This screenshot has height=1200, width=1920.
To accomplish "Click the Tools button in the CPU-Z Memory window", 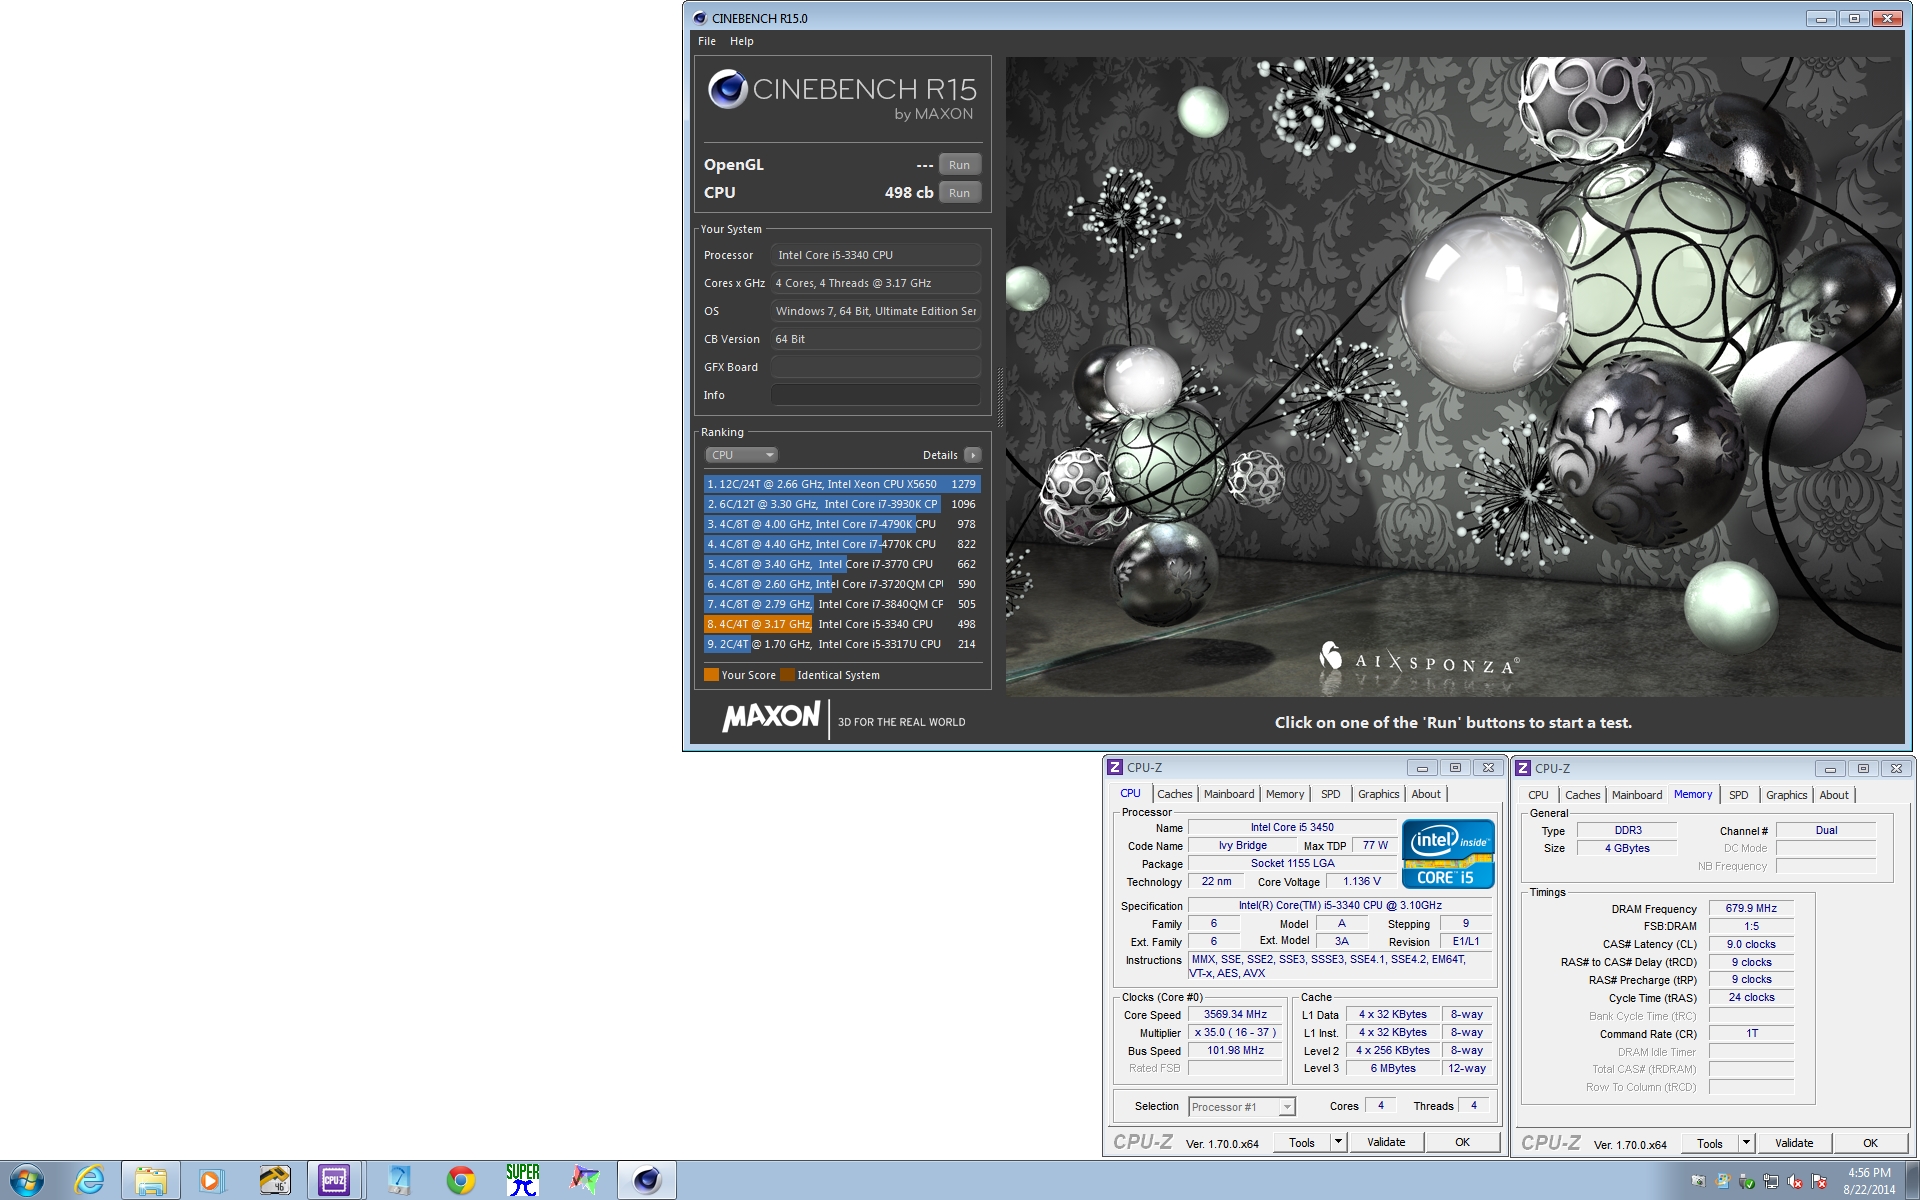I will coord(1710,1143).
